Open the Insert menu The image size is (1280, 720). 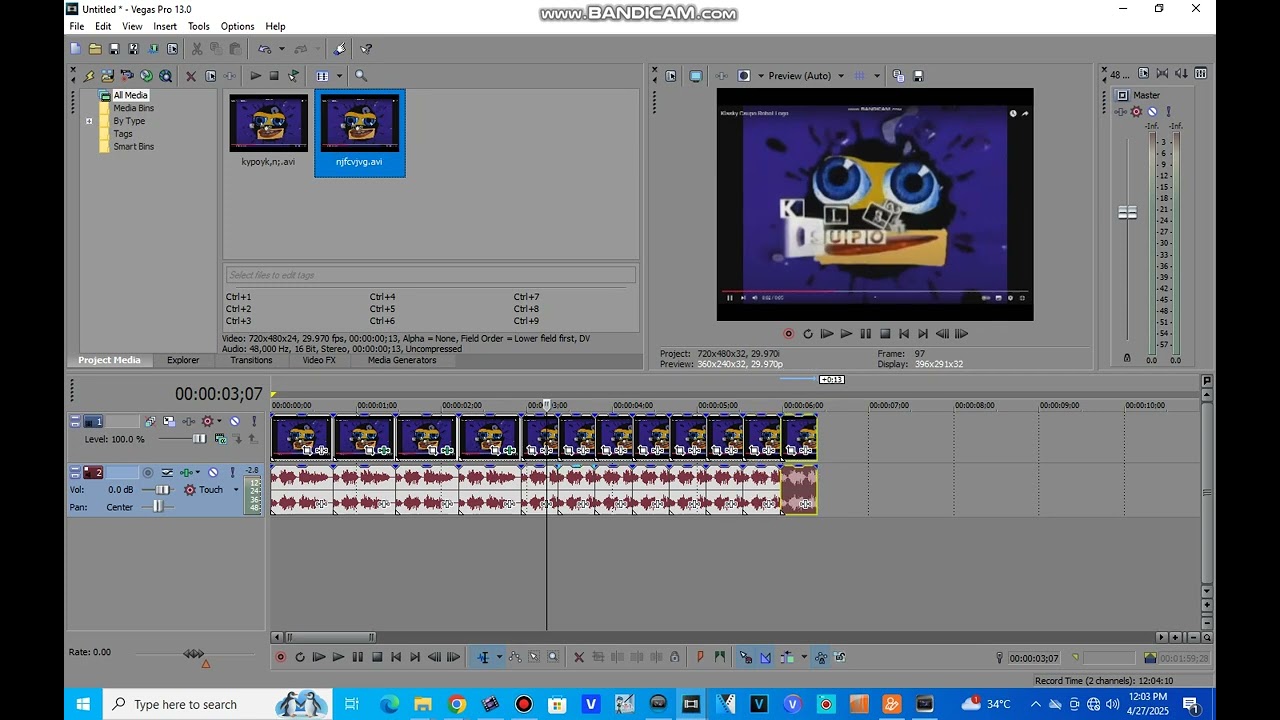coord(165,26)
